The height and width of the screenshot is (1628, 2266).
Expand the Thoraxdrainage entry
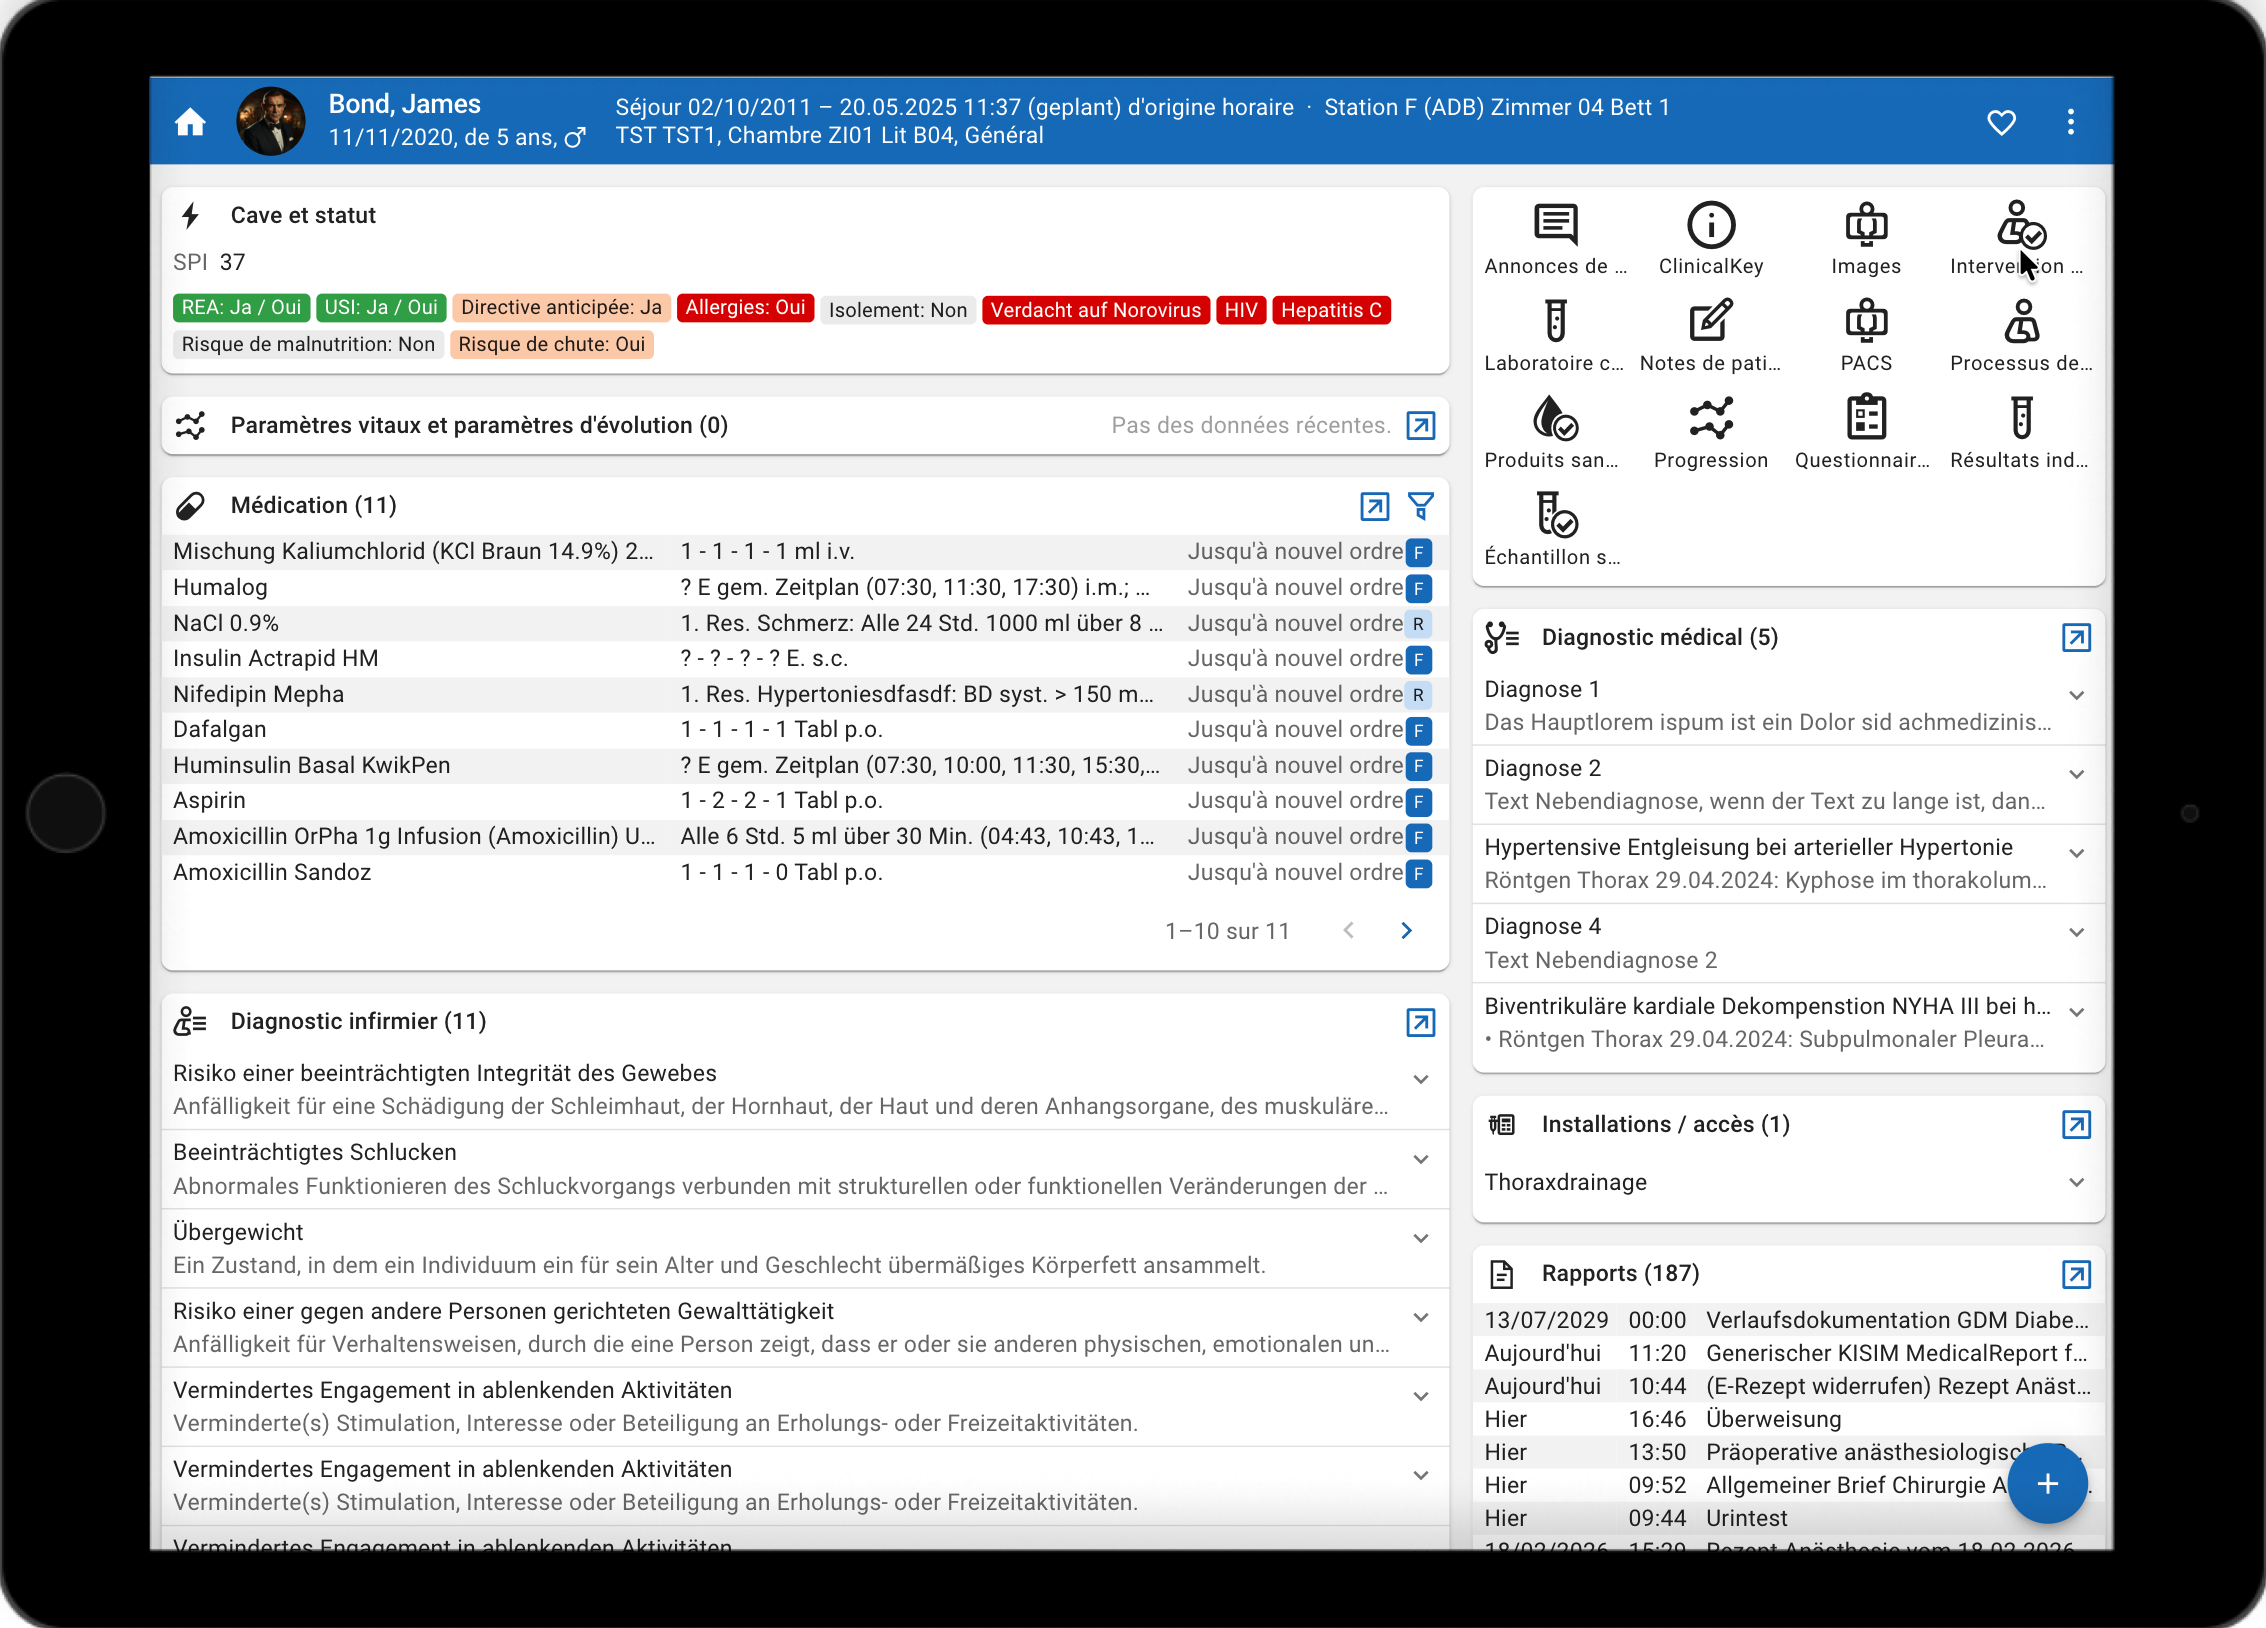[2077, 1183]
